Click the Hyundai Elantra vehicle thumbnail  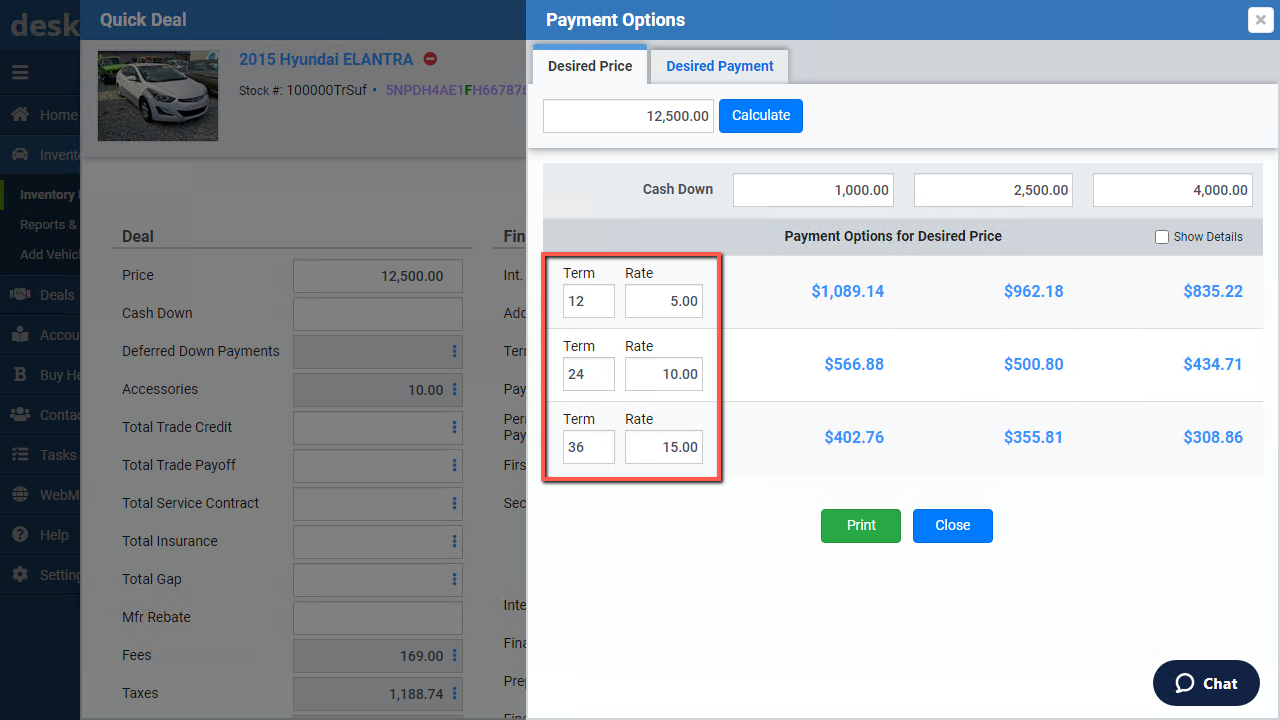point(157,96)
